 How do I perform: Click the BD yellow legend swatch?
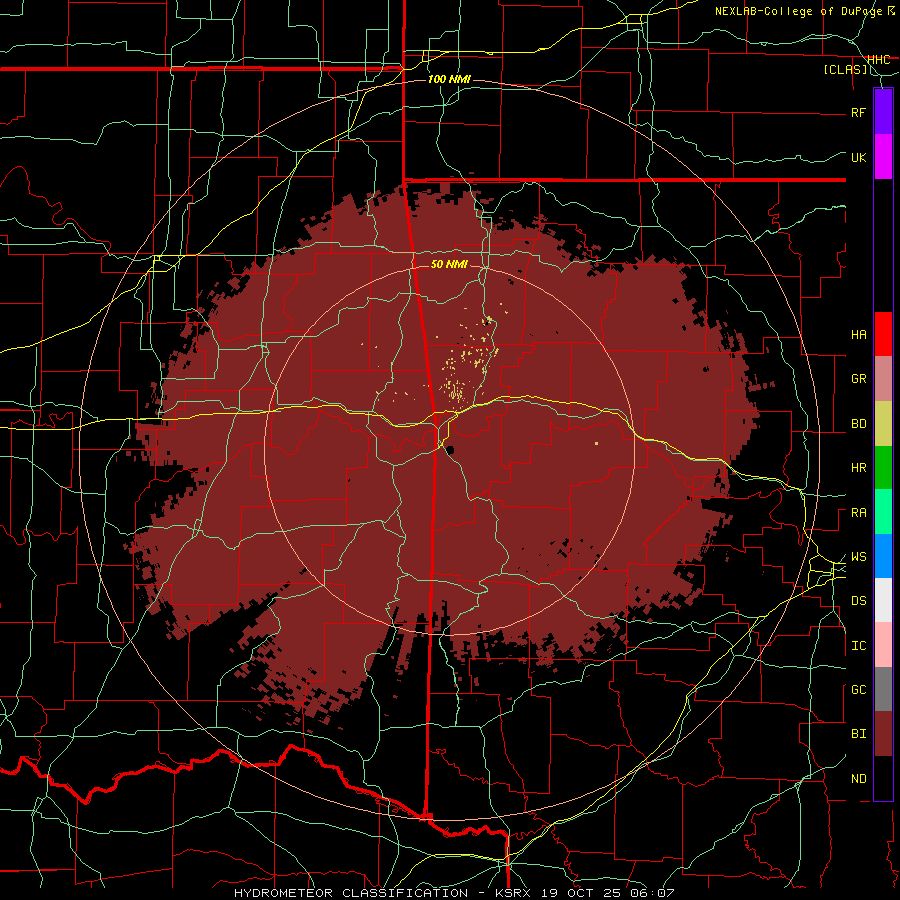(883, 423)
